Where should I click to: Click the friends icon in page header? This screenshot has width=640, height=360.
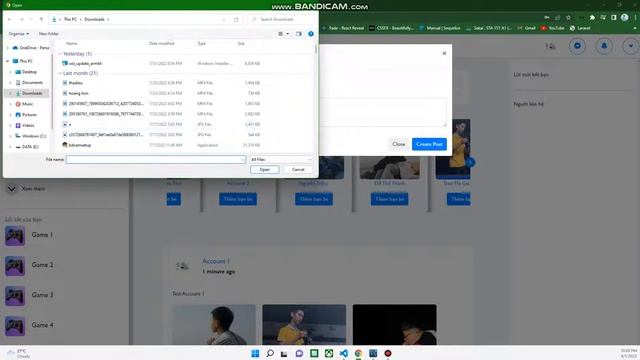click(551, 46)
